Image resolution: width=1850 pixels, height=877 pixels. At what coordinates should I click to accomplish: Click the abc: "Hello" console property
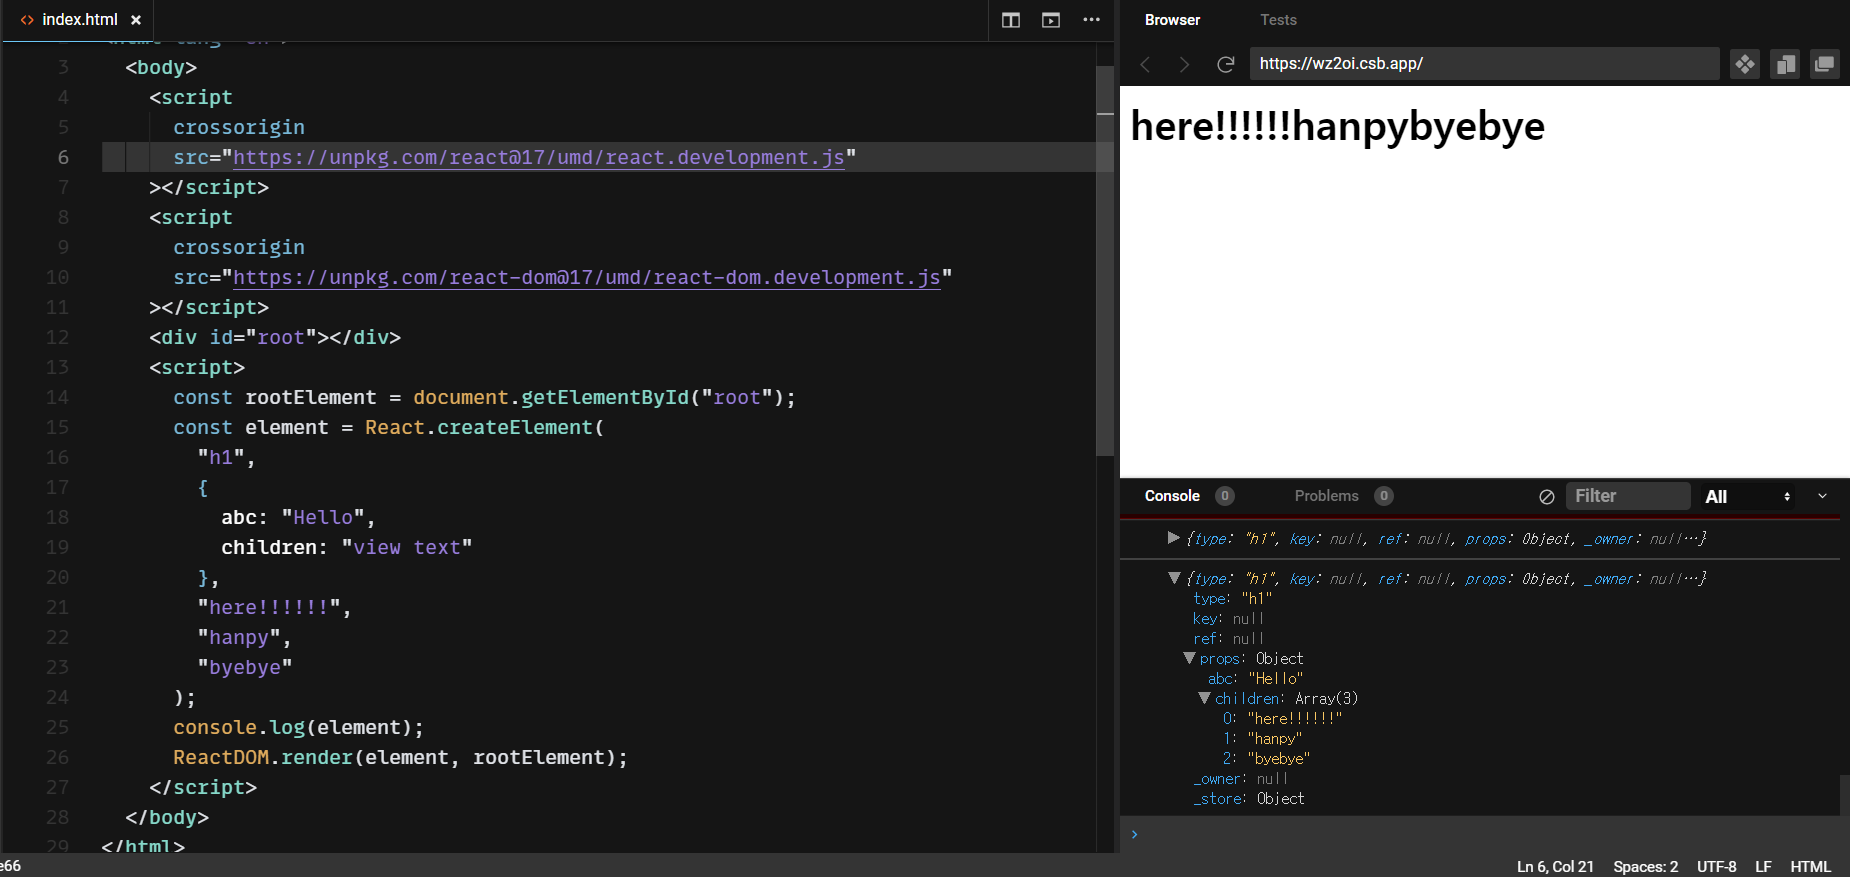1255,679
